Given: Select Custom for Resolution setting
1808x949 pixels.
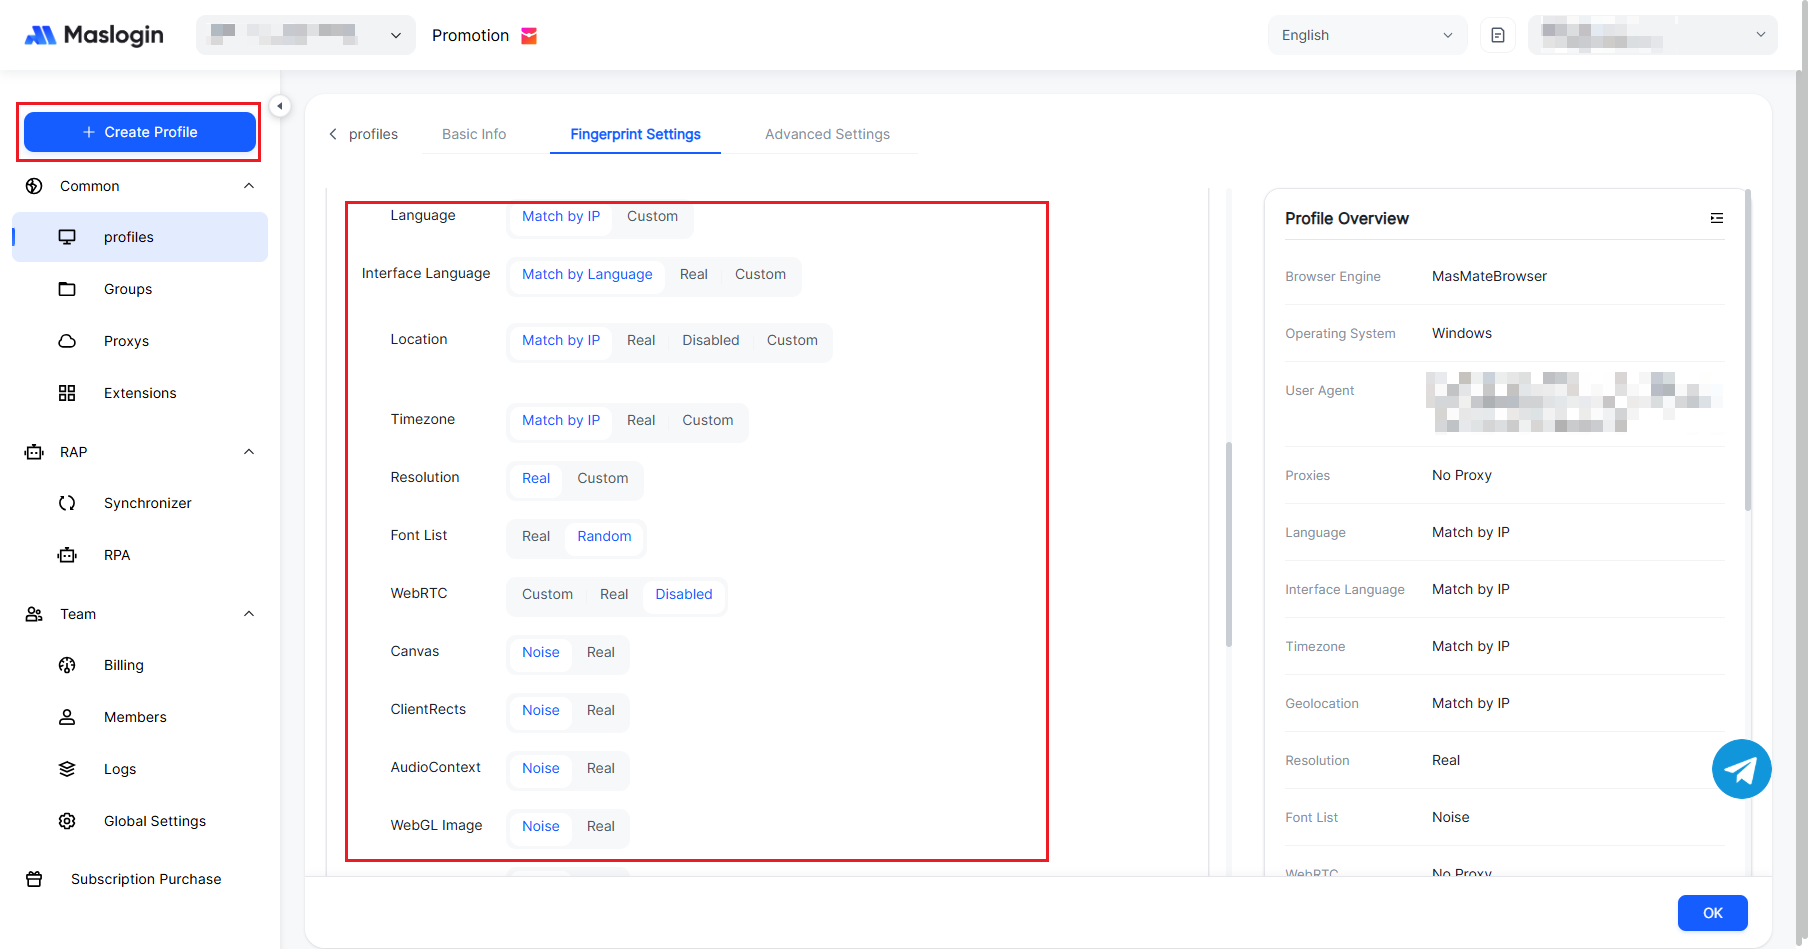Looking at the screenshot, I should pyautogui.click(x=602, y=478).
